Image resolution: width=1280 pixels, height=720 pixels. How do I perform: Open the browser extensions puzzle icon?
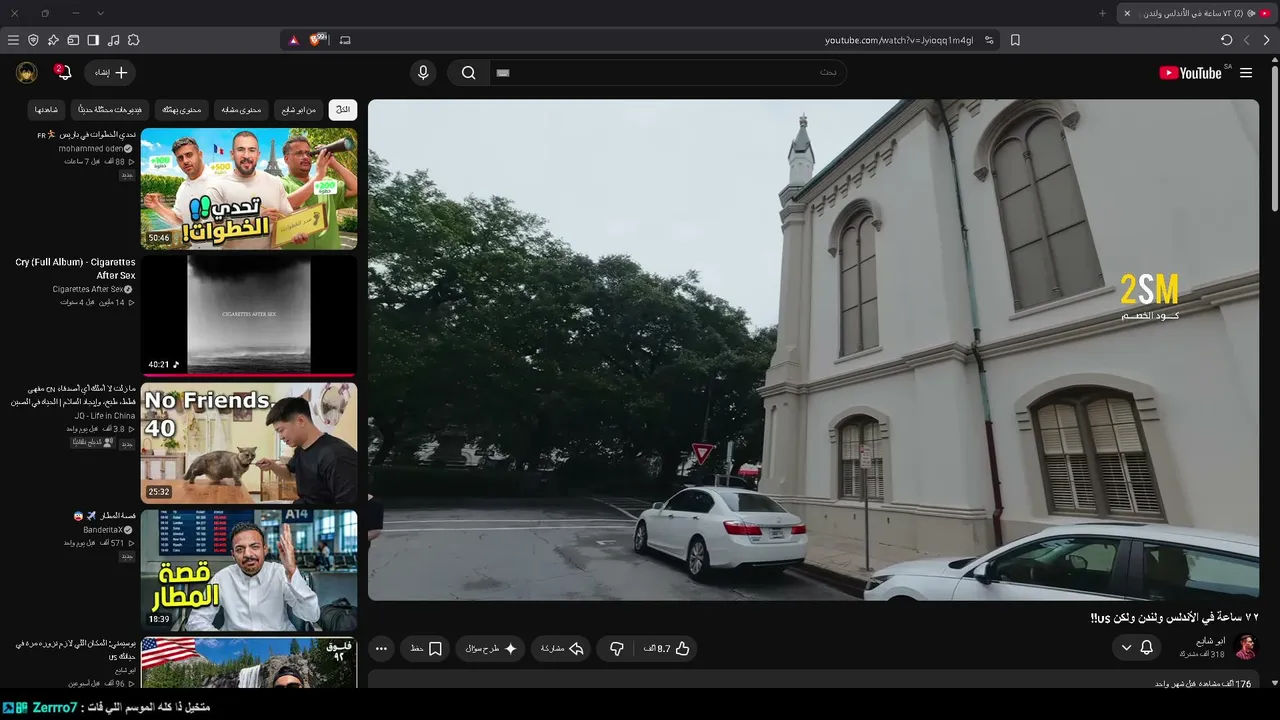133,40
